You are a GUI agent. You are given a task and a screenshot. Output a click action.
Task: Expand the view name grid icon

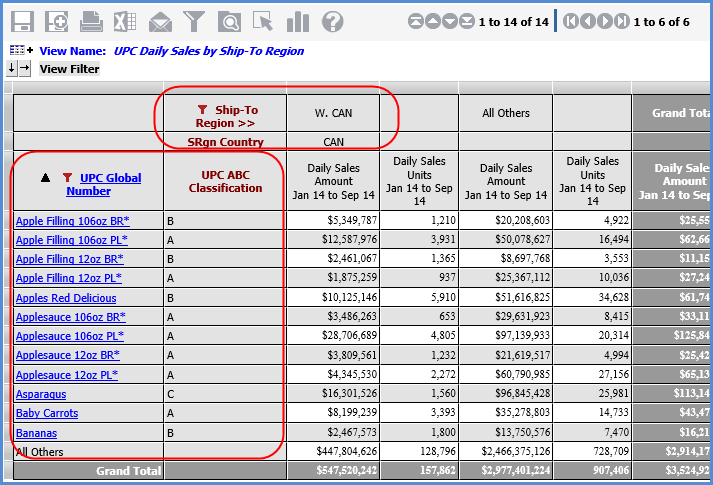click(21, 50)
